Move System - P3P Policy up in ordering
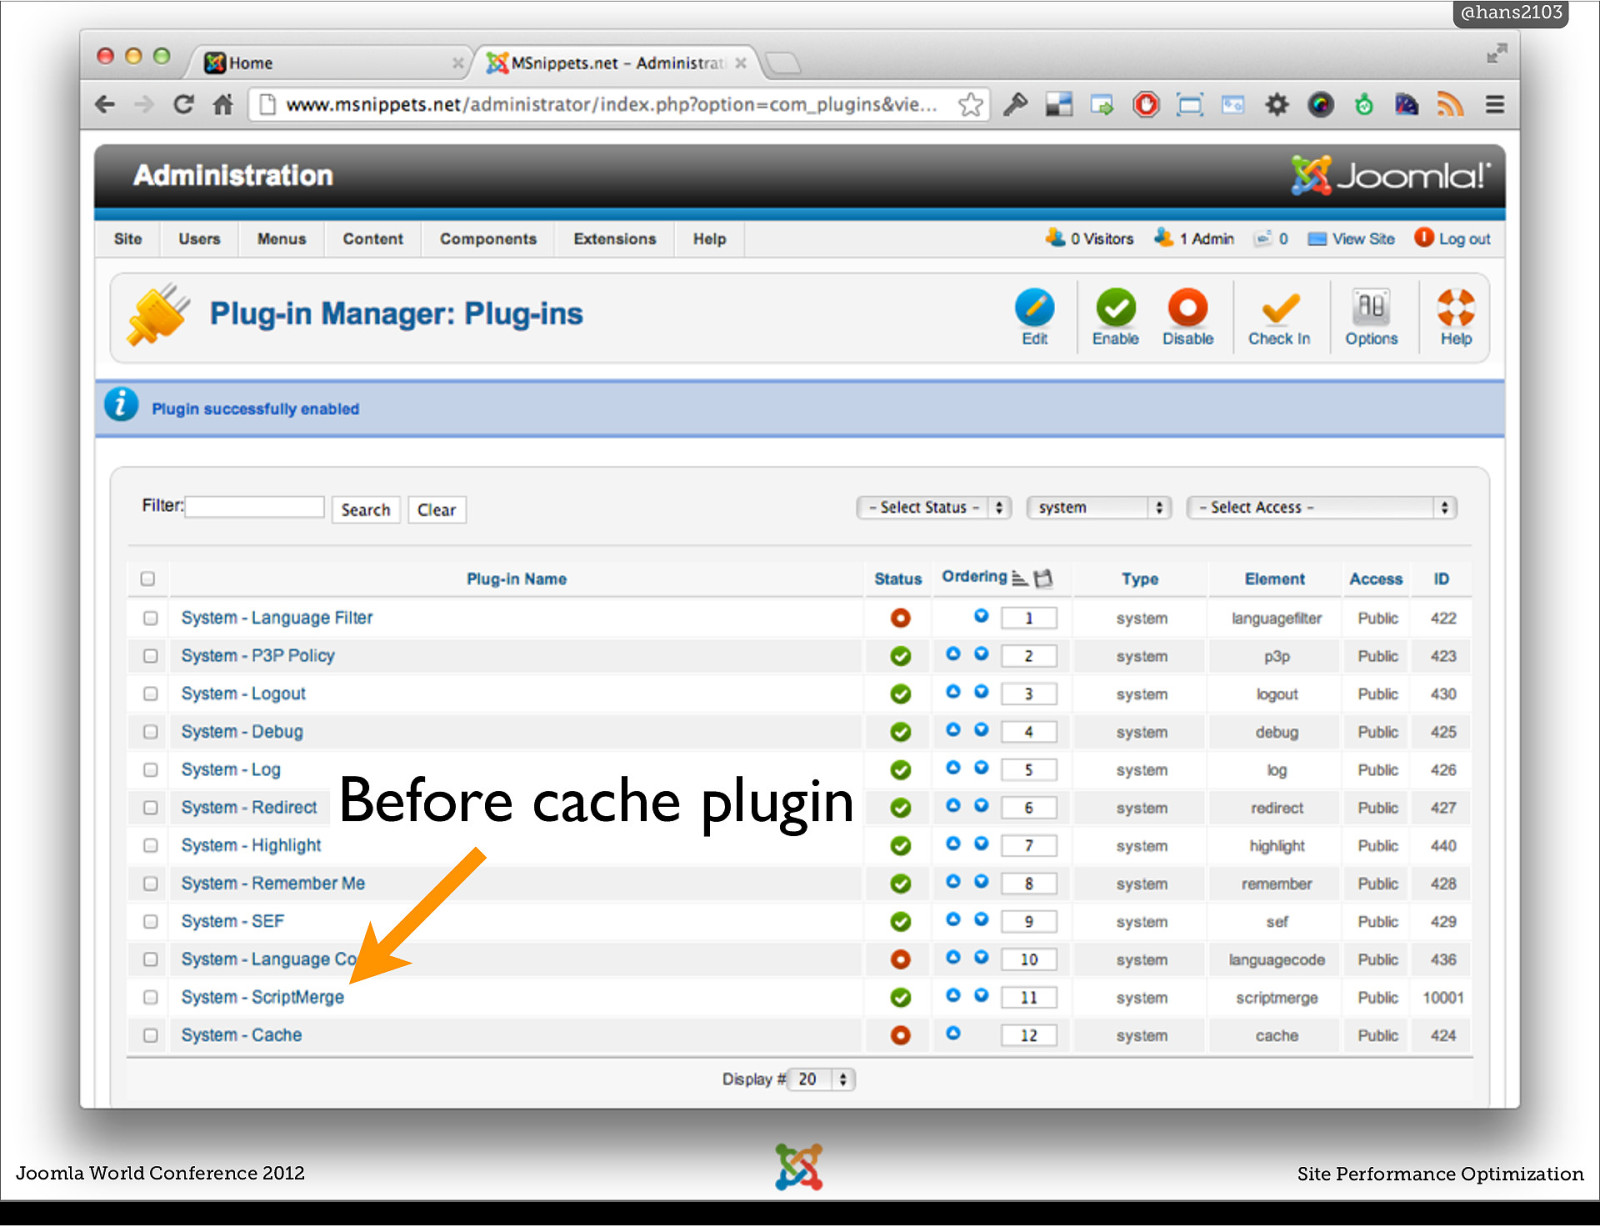 [953, 654]
